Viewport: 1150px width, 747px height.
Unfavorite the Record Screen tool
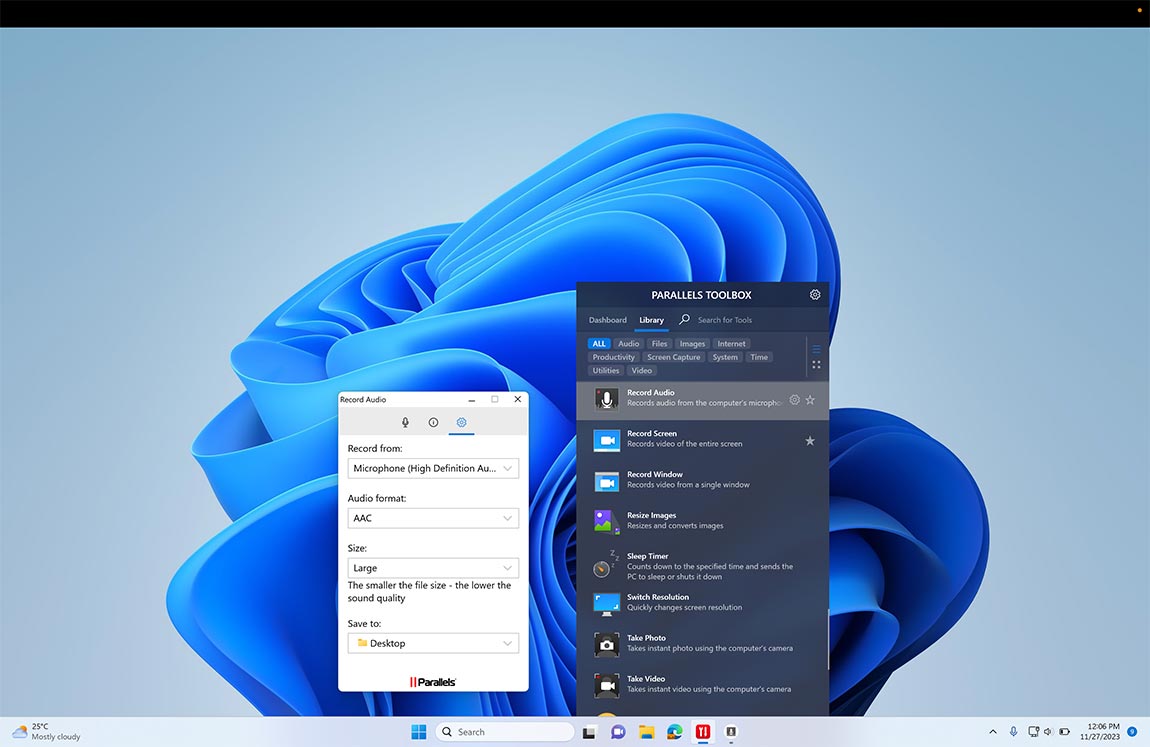[x=810, y=440]
